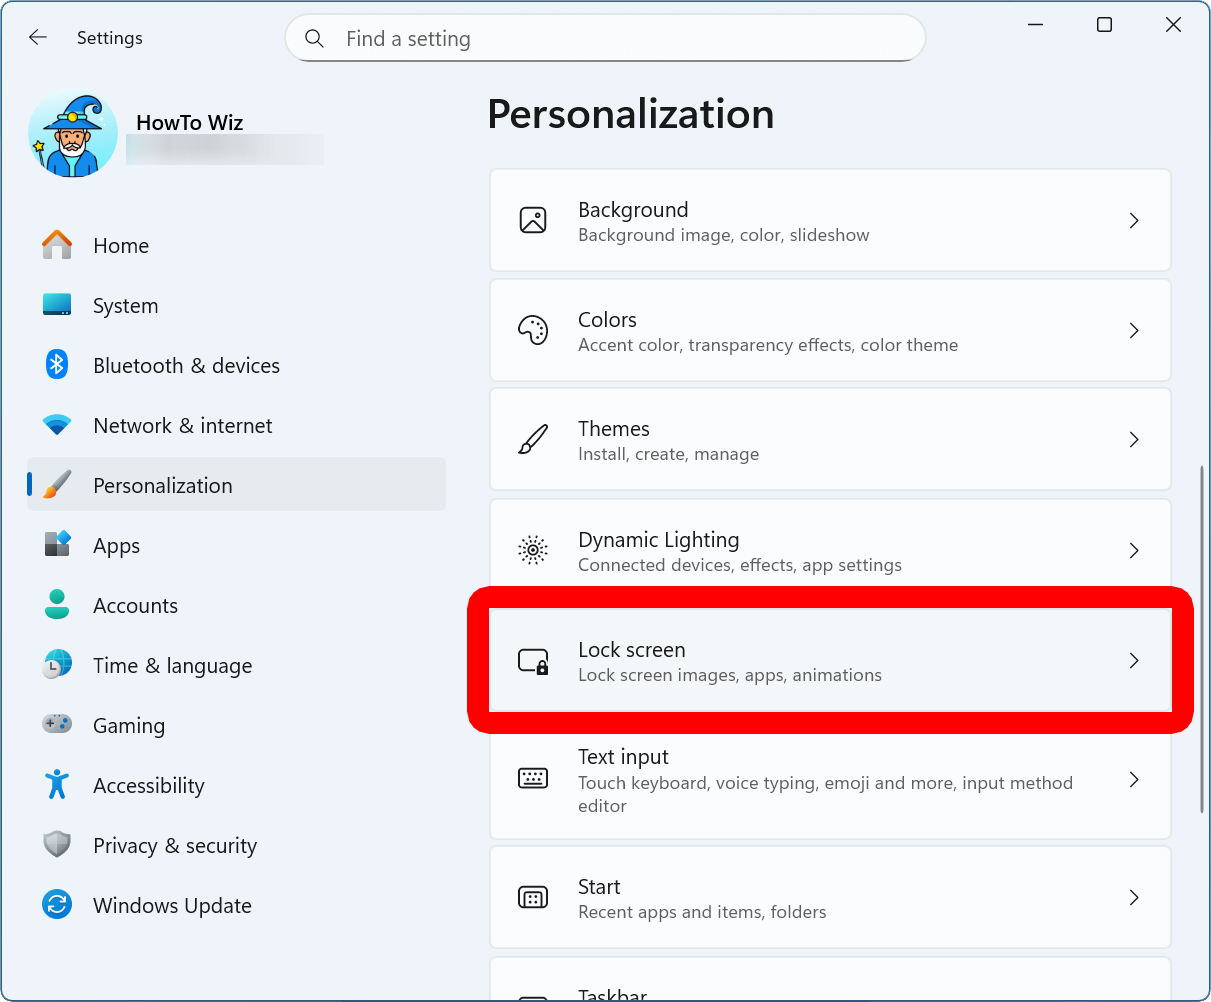The width and height of the screenshot is (1211, 1002).
Task: Go back using the arrow button
Action: tap(37, 37)
